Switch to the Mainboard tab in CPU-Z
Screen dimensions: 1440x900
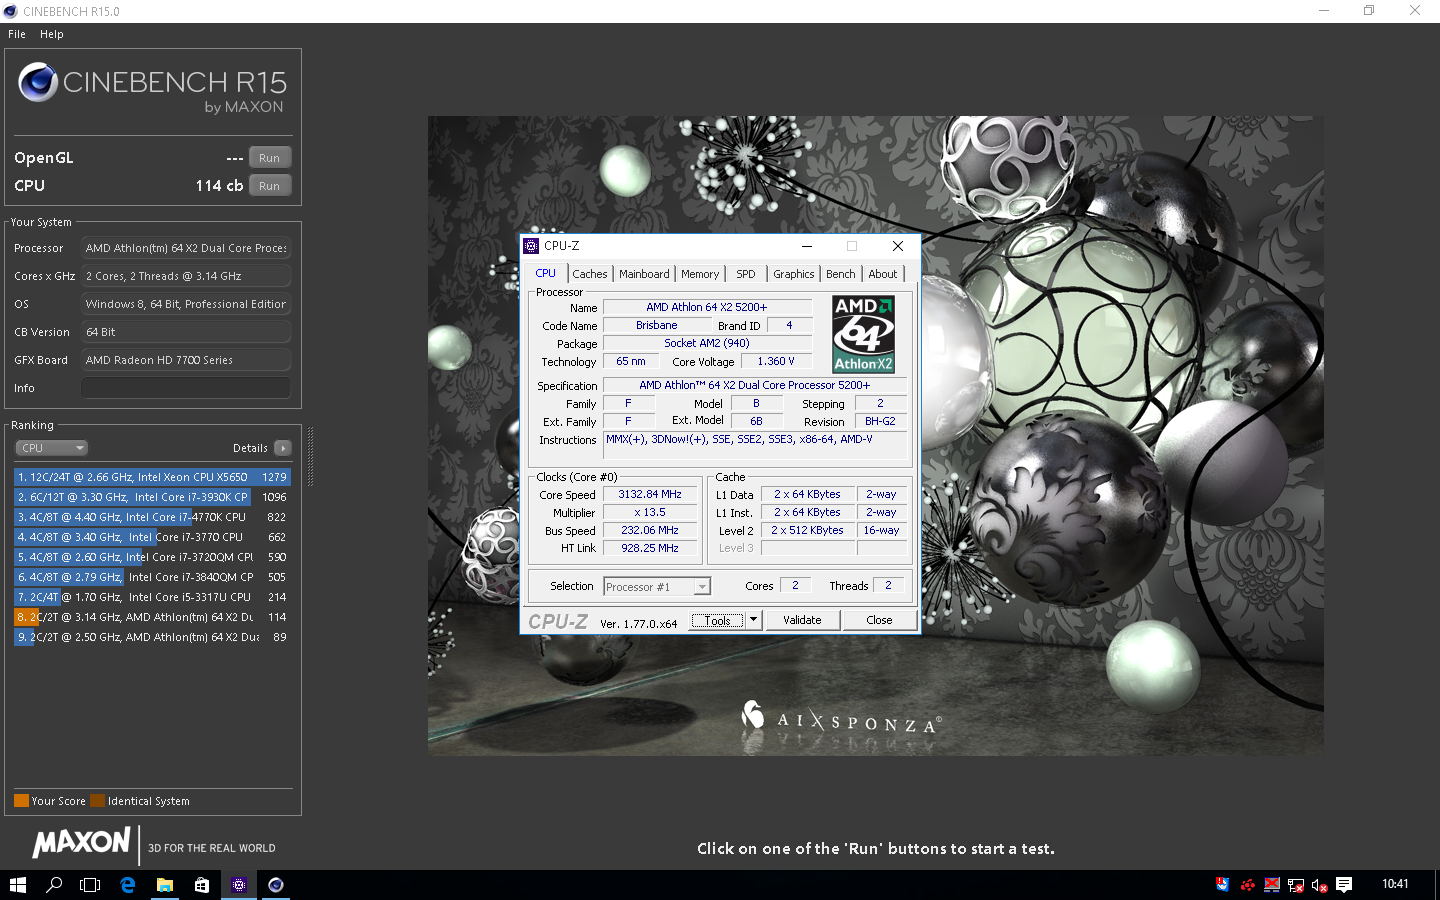point(644,274)
